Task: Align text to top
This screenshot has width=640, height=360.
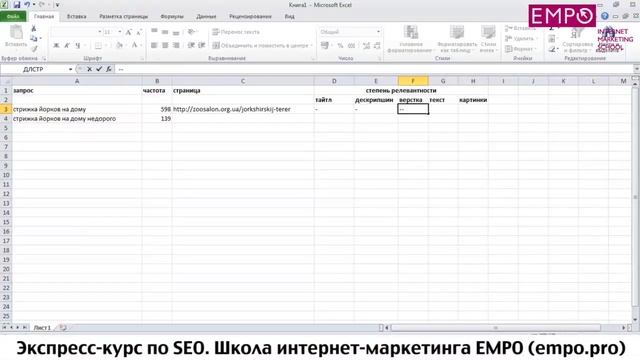Action: (154, 32)
